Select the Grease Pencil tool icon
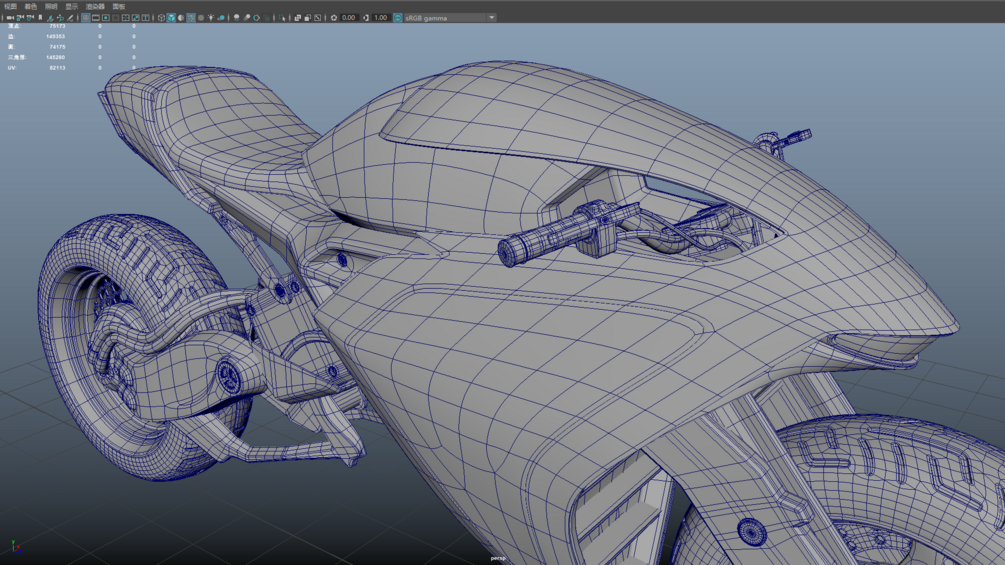This screenshot has width=1005, height=565. [70, 18]
